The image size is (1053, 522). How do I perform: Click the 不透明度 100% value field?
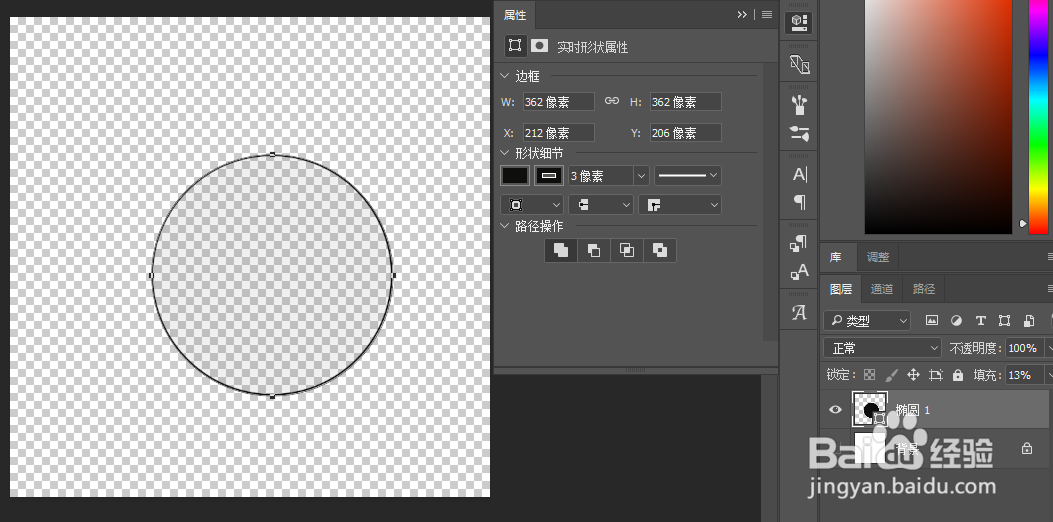(1023, 348)
